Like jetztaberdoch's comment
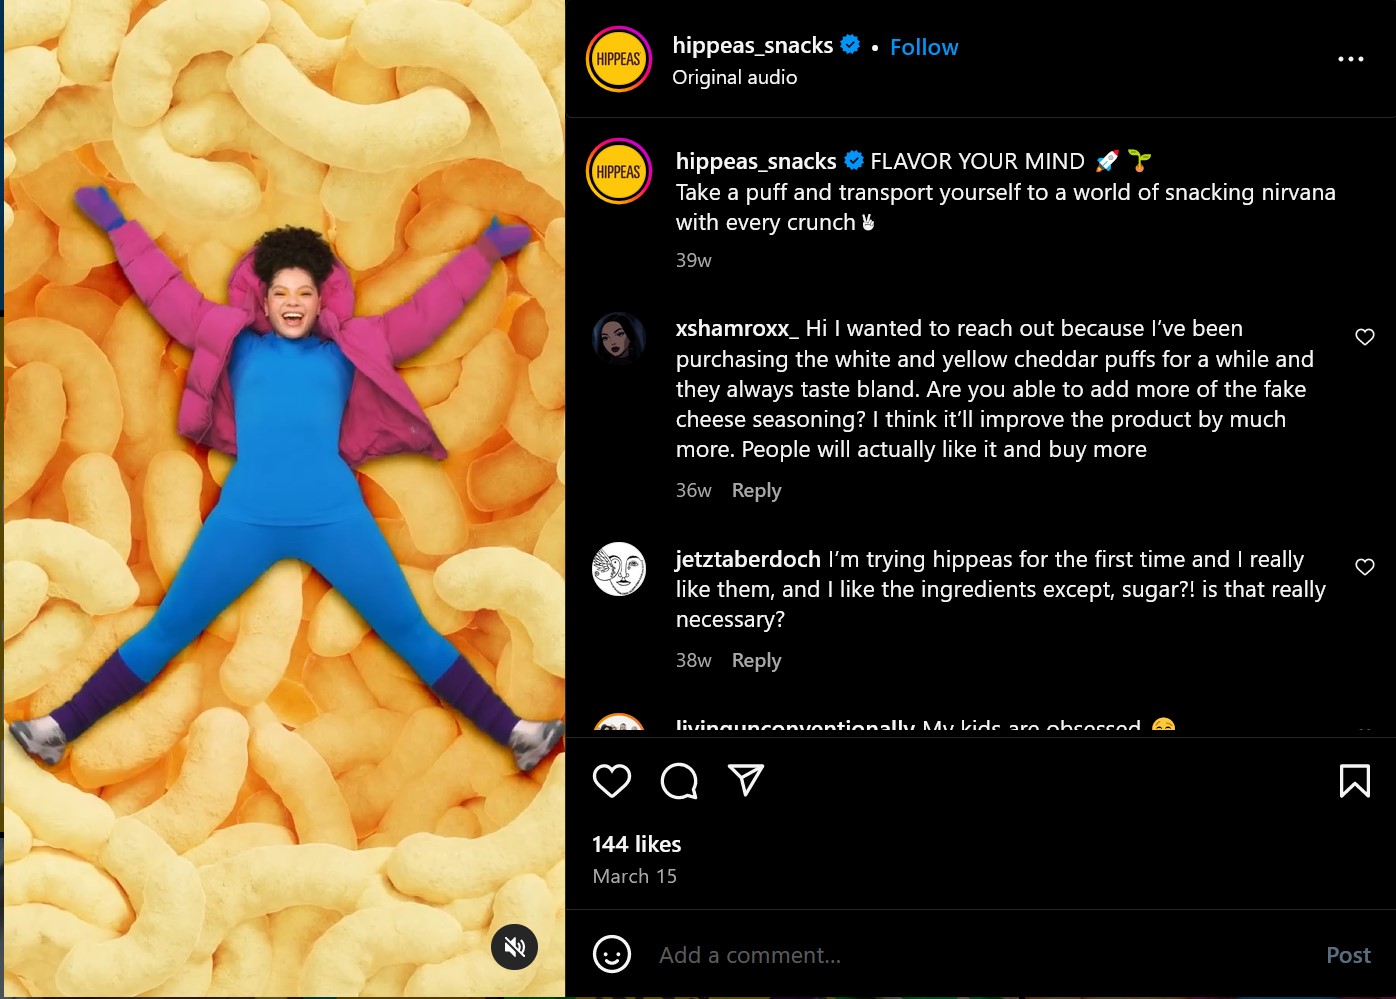The image size is (1396, 999). pos(1364,567)
